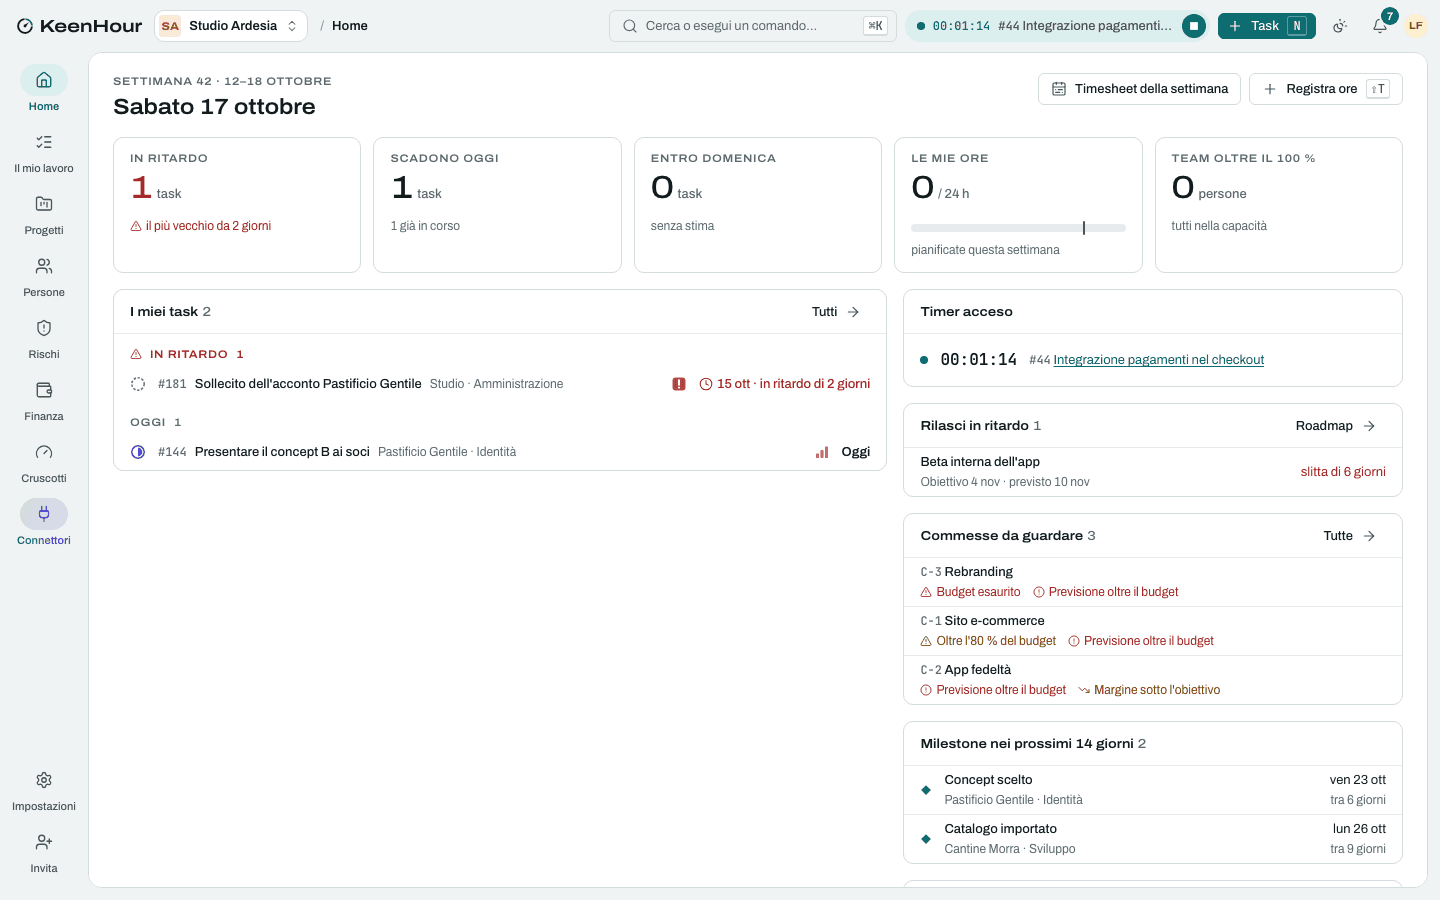Open task Presentare il concept B ai soci
Viewport: 1440px width, 900px height.
pyautogui.click(x=282, y=452)
